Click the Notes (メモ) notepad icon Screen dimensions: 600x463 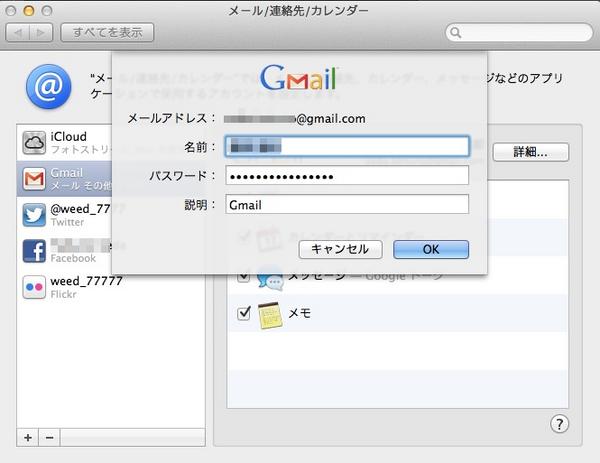270,315
